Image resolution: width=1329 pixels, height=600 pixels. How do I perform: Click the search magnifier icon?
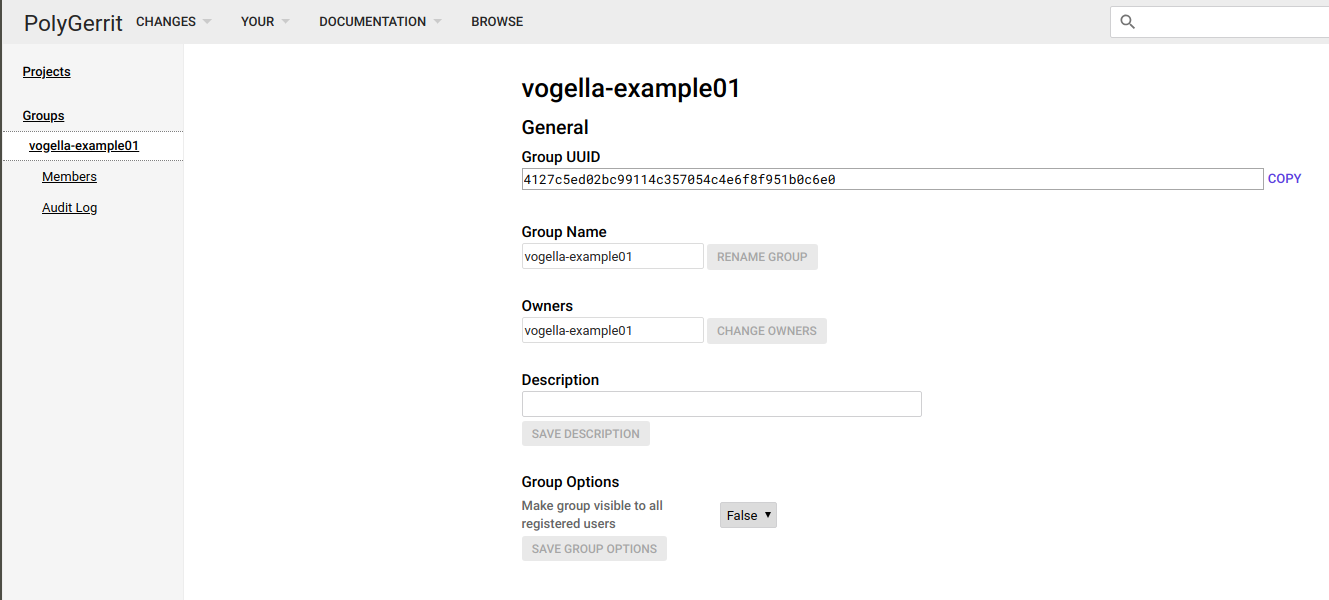[1128, 22]
